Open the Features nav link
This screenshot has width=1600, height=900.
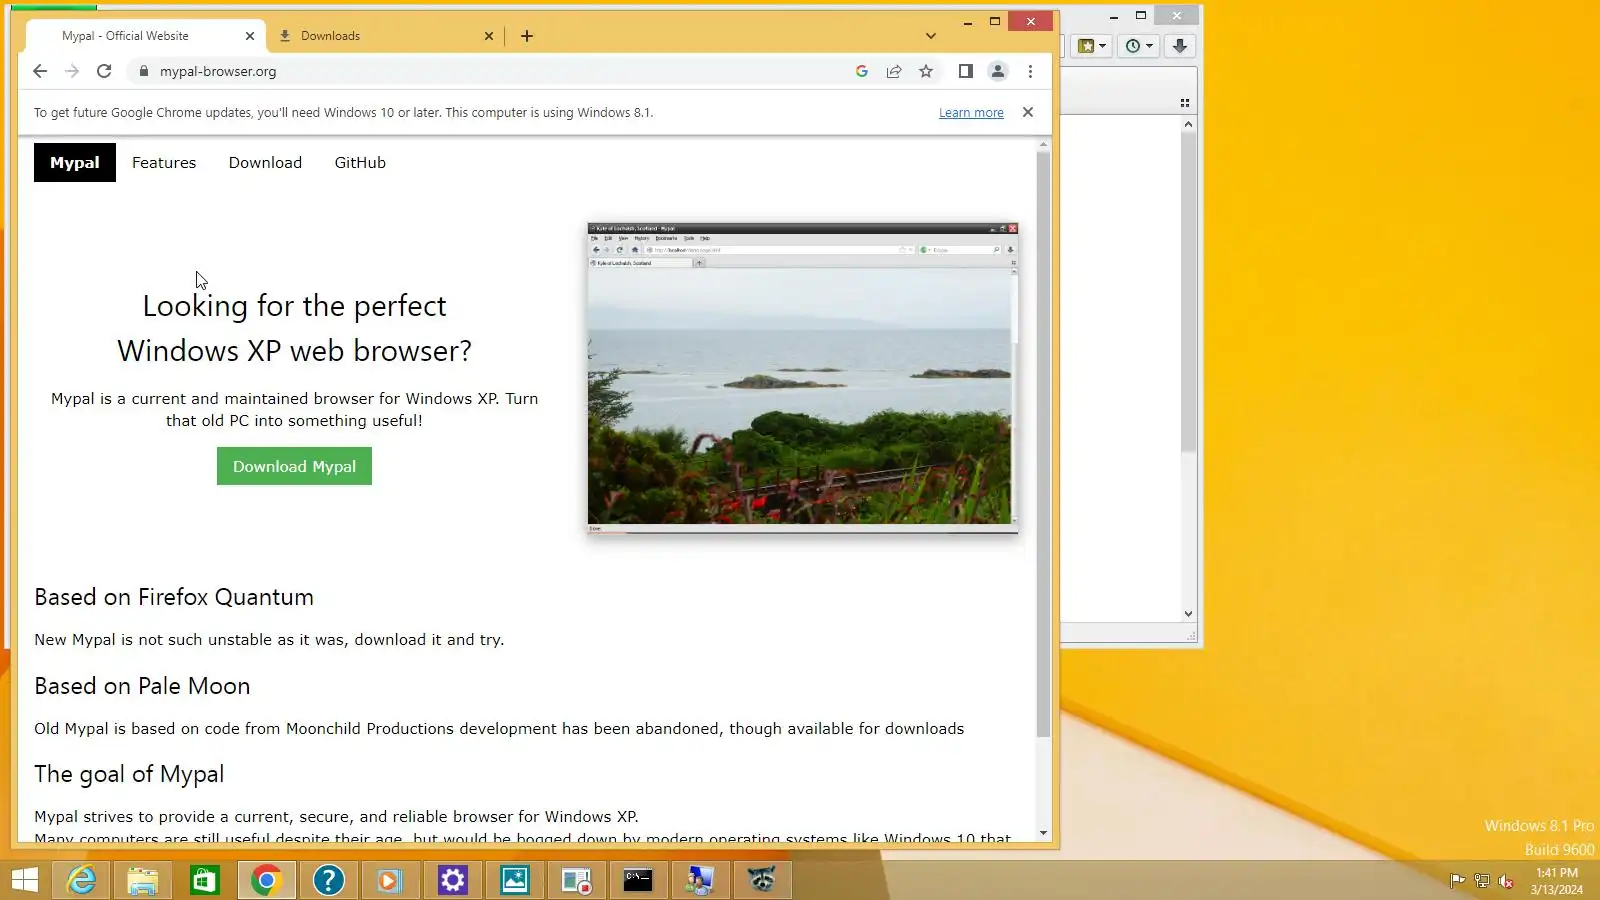[164, 163]
